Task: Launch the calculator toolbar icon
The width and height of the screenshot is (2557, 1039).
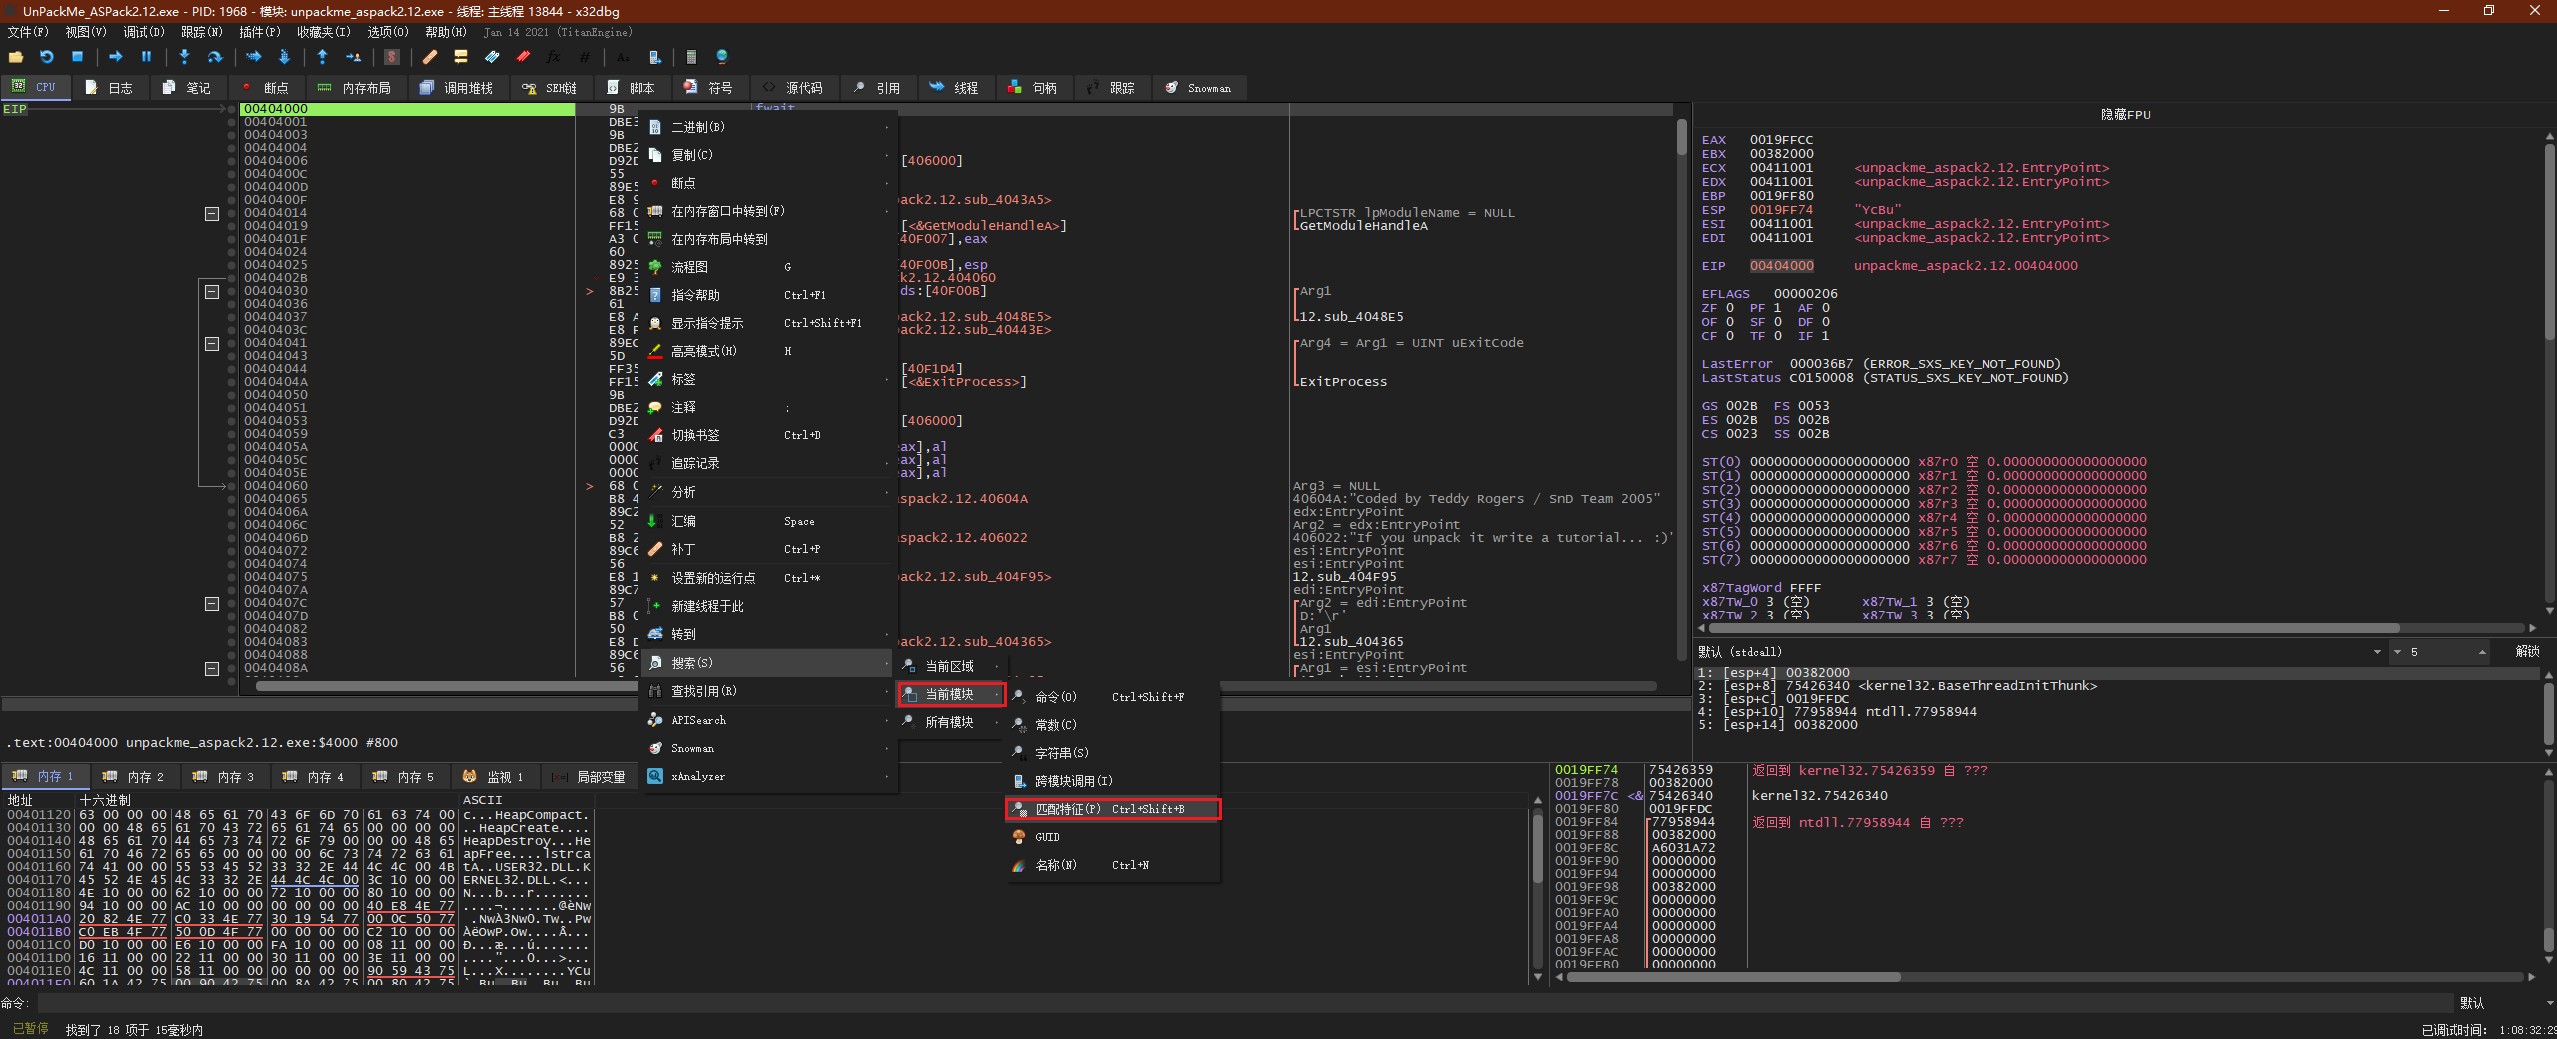Action: (690, 57)
